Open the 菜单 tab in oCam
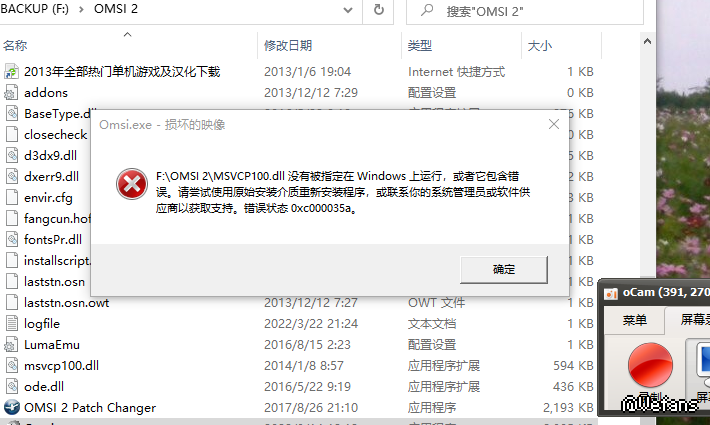The height and width of the screenshot is (425, 710). (x=634, y=320)
